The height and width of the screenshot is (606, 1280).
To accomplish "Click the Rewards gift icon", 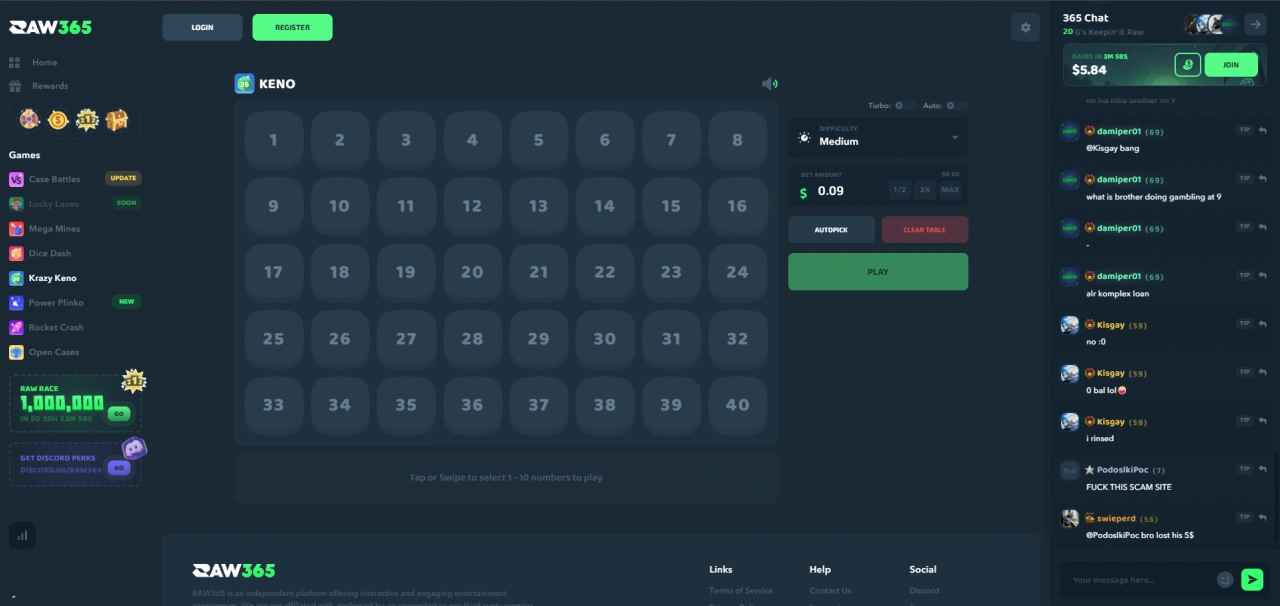I will (x=15, y=86).
